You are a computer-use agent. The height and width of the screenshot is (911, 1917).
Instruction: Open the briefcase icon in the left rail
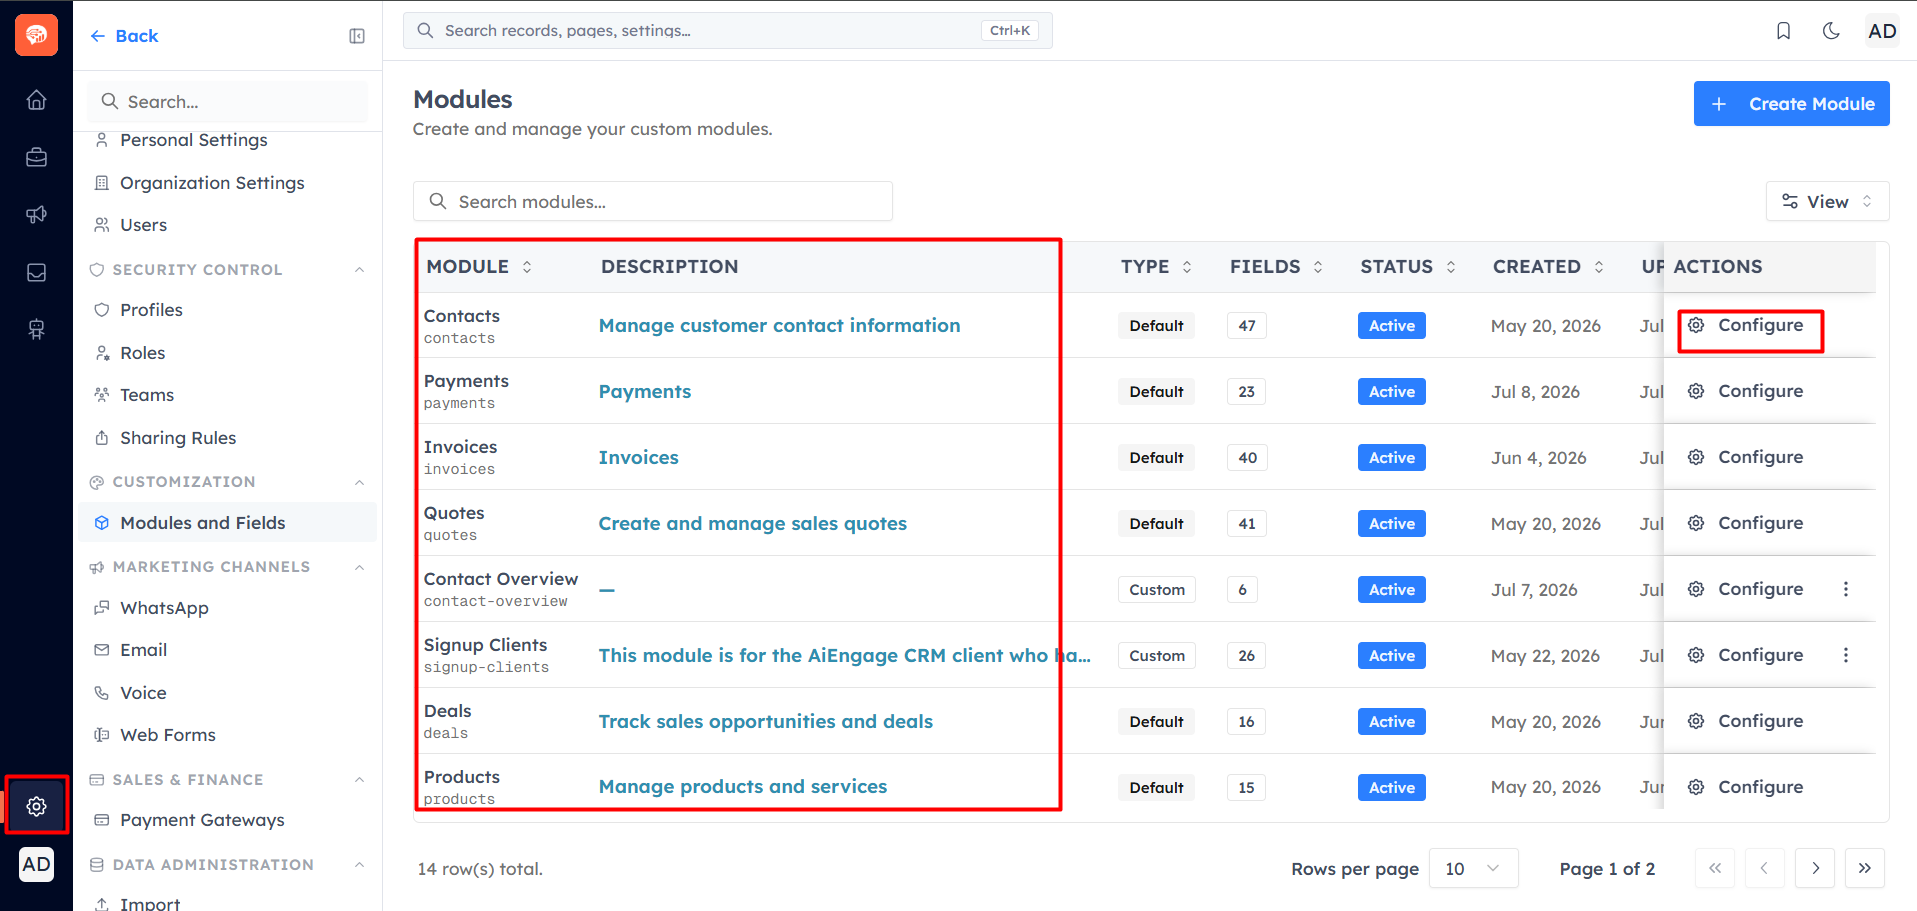click(x=36, y=157)
